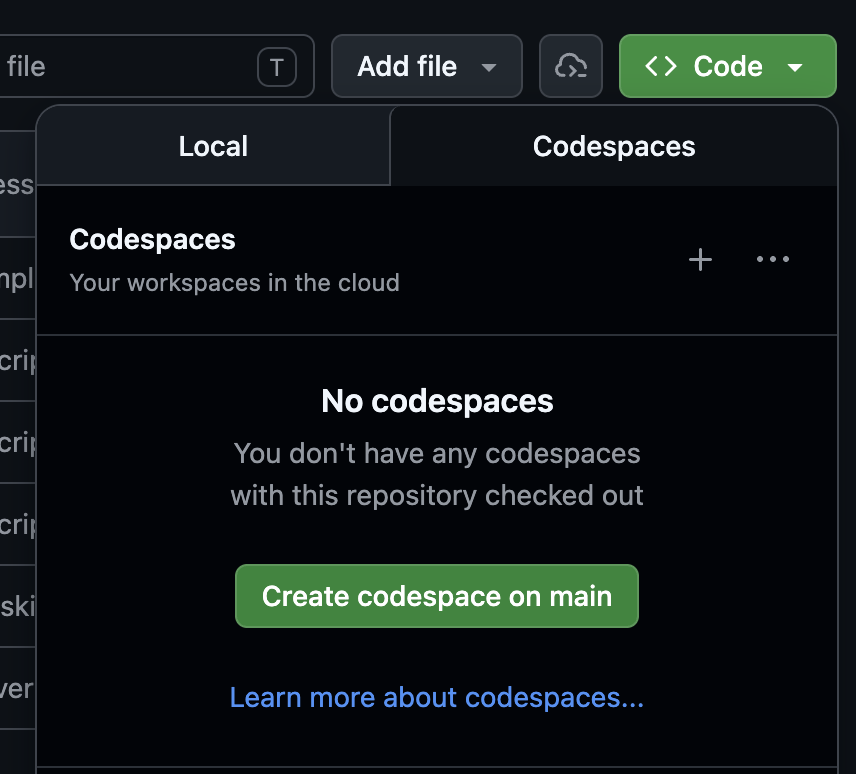Click the bold Codespaces panel heading
This screenshot has height=774, width=856.
[152, 239]
